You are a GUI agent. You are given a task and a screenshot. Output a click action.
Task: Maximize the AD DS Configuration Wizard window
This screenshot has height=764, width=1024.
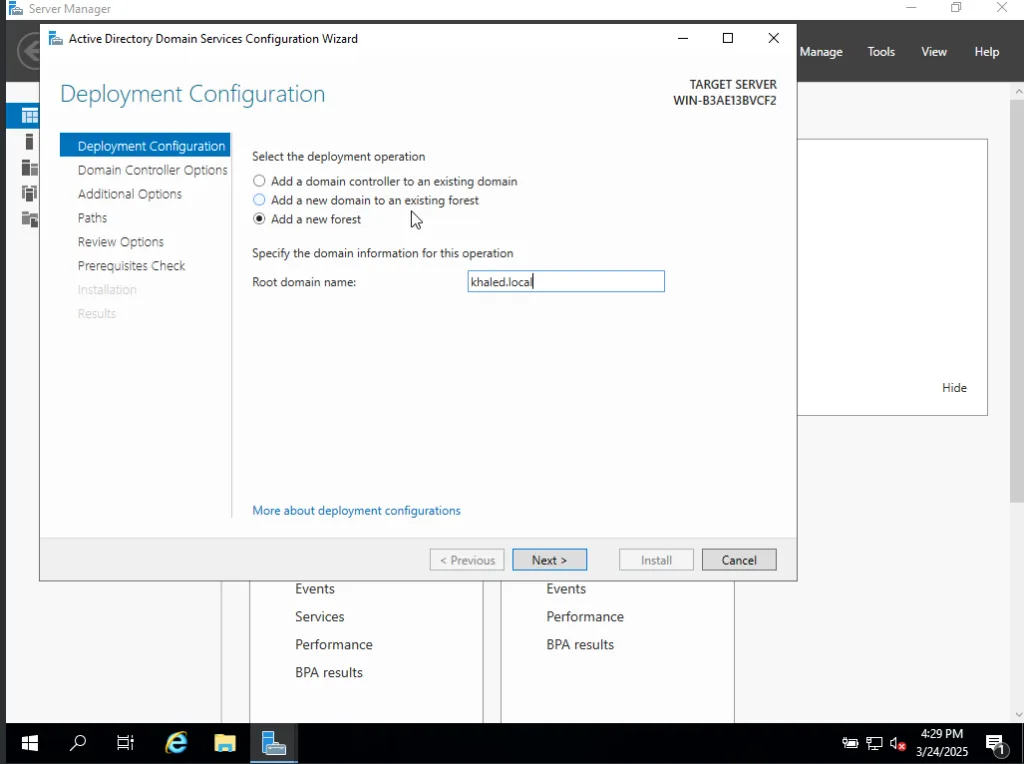tap(728, 39)
